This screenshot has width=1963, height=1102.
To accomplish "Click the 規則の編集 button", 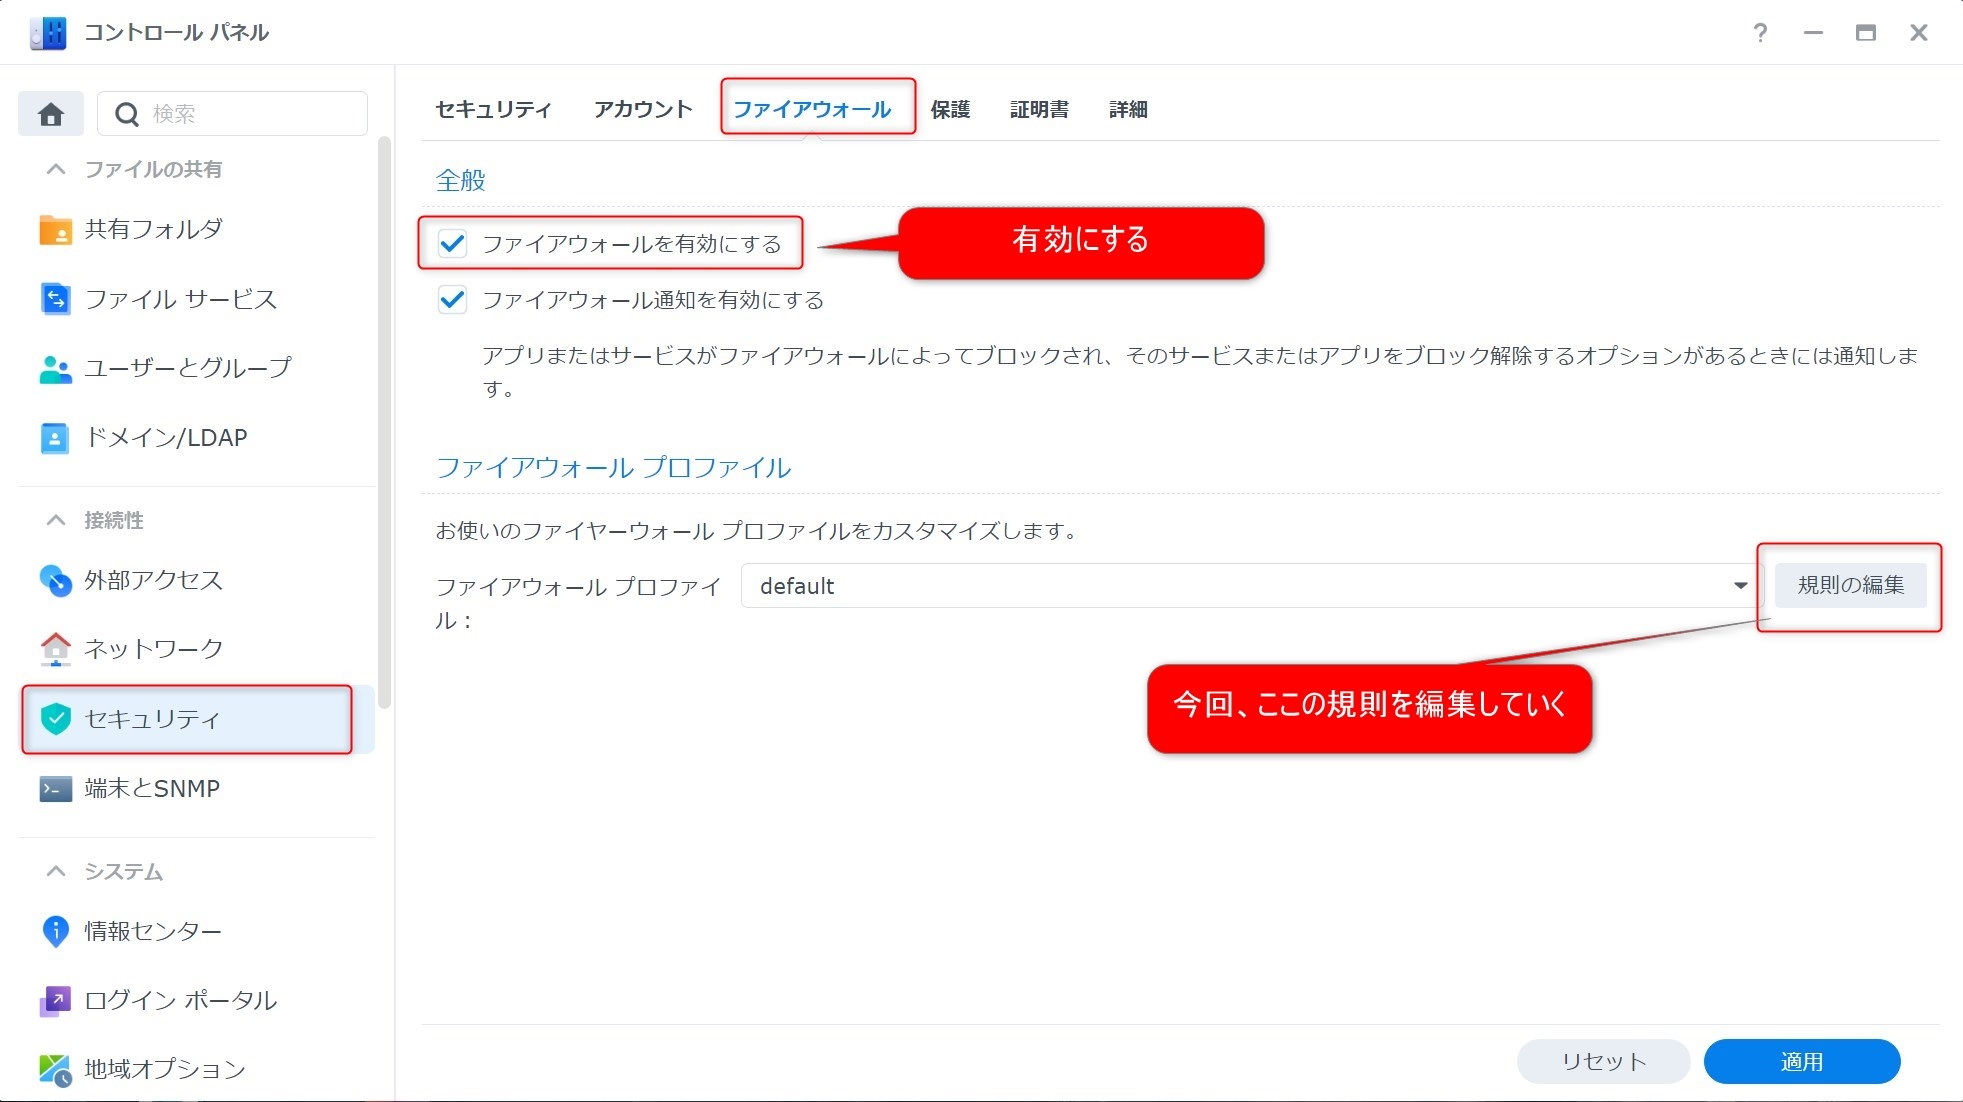I will pyautogui.click(x=1850, y=585).
